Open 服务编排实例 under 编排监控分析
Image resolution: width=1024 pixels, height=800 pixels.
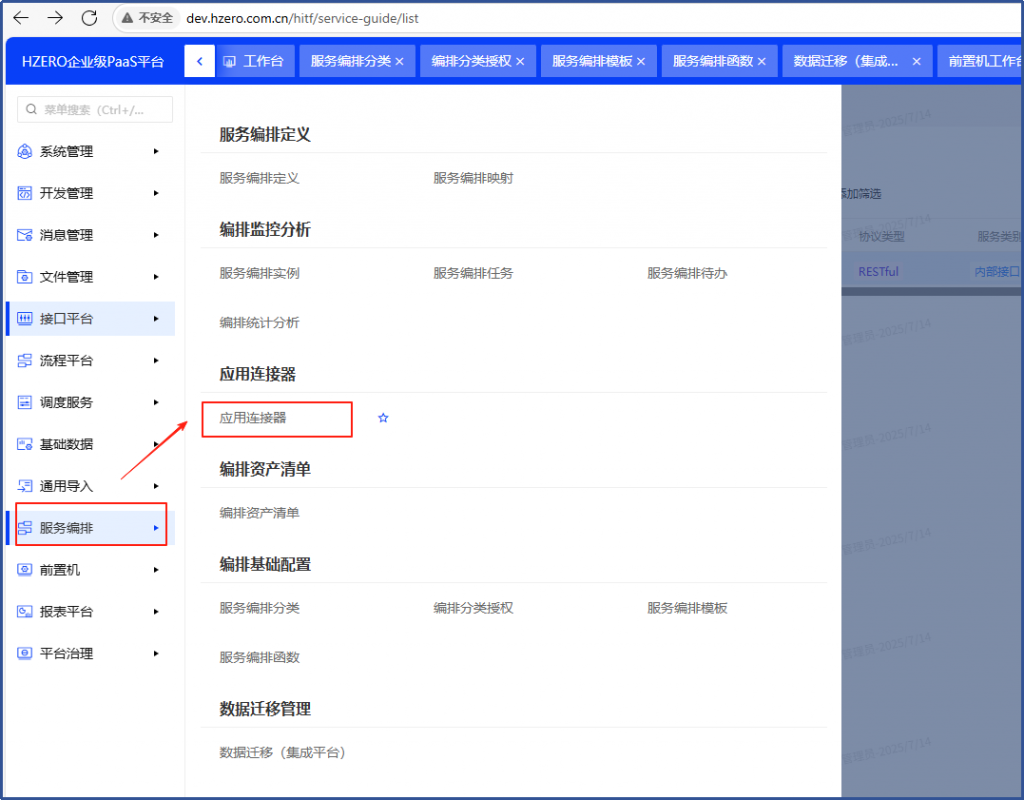259,273
